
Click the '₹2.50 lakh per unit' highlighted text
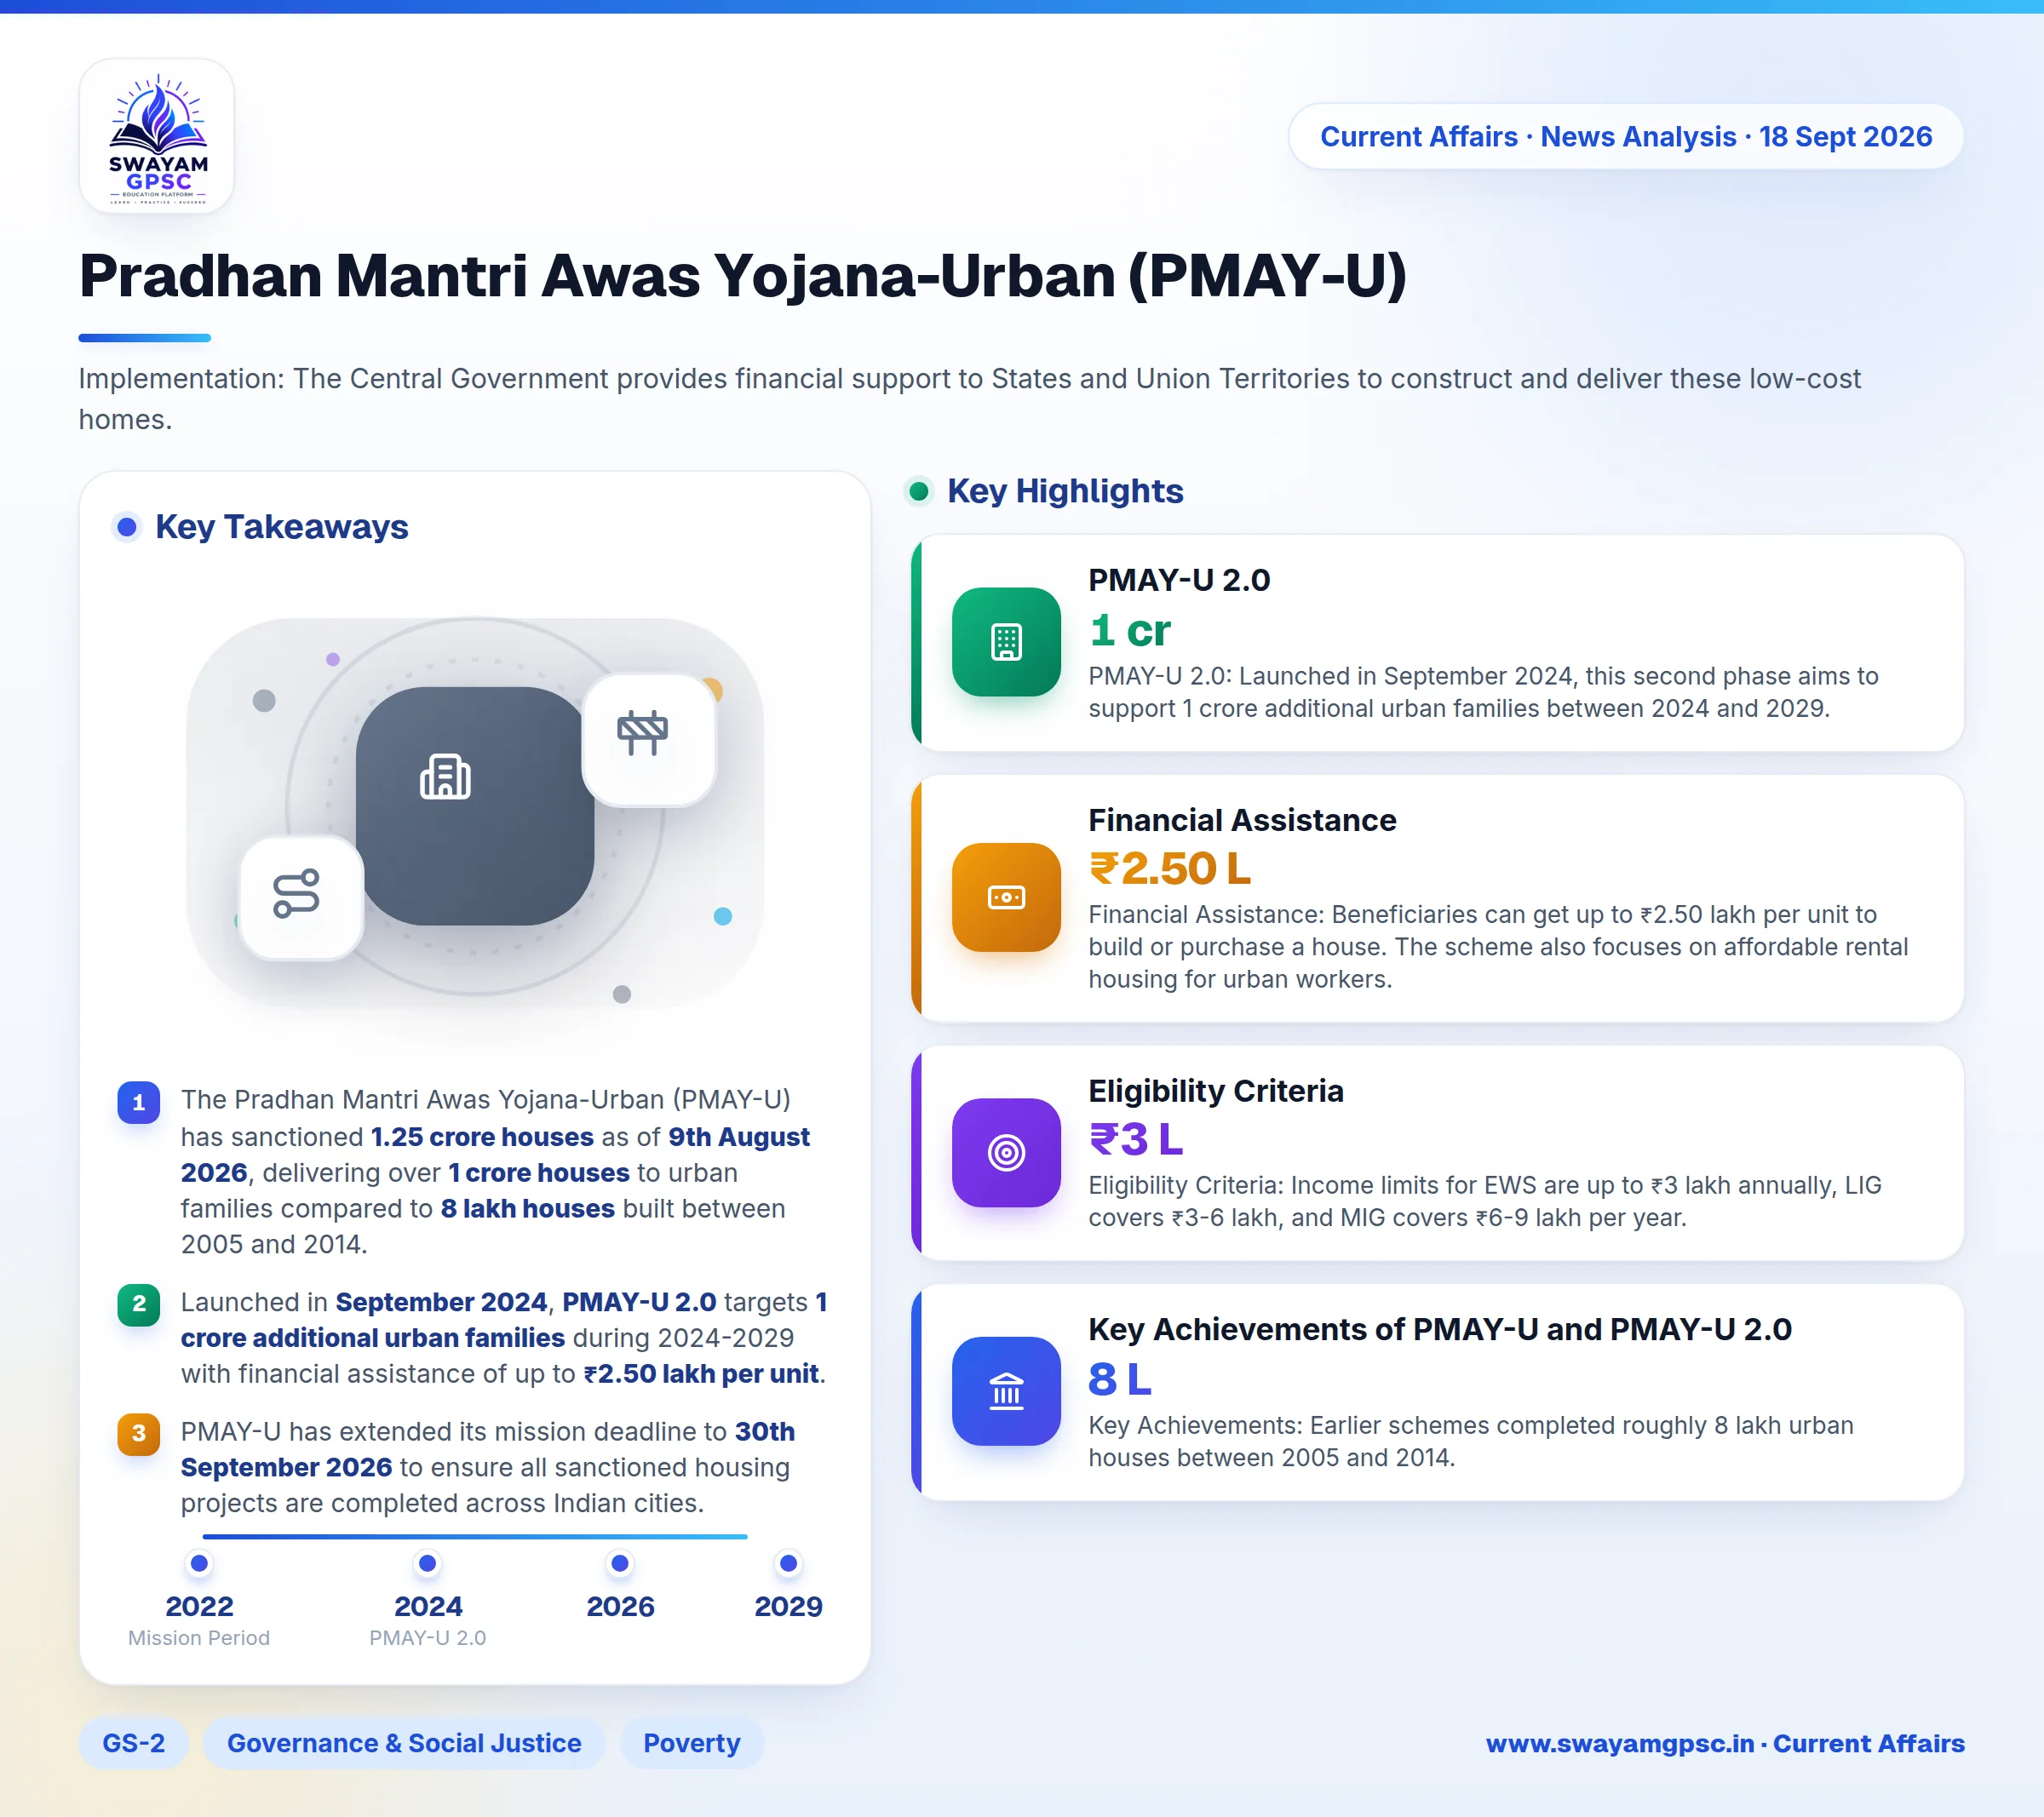pos(701,1374)
